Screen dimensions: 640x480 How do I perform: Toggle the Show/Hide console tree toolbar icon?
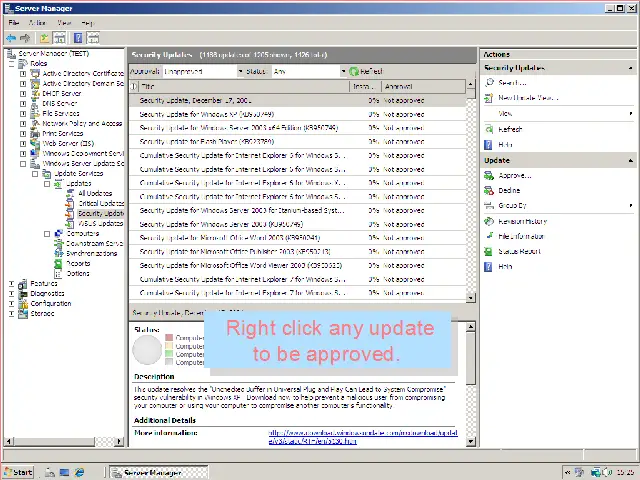point(60,38)
